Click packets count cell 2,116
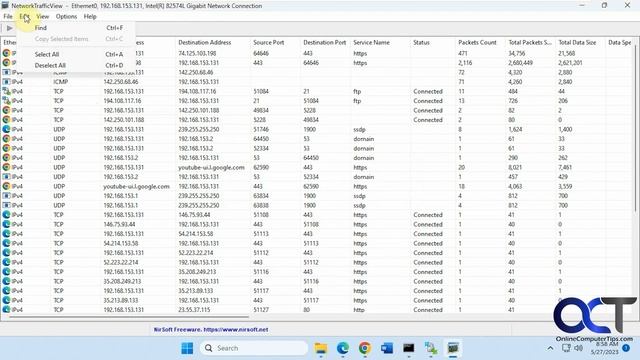The height and width of the screenshot is (360, 640). pos(465,63)
